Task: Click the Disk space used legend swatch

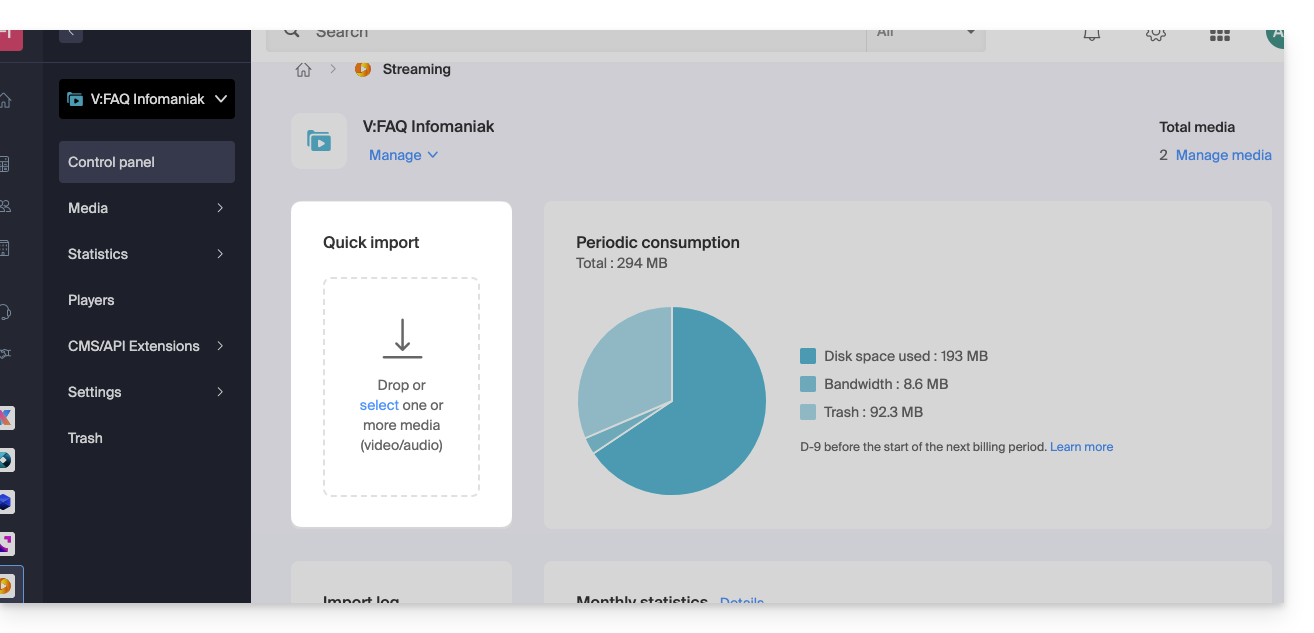Action: point(808,356)
